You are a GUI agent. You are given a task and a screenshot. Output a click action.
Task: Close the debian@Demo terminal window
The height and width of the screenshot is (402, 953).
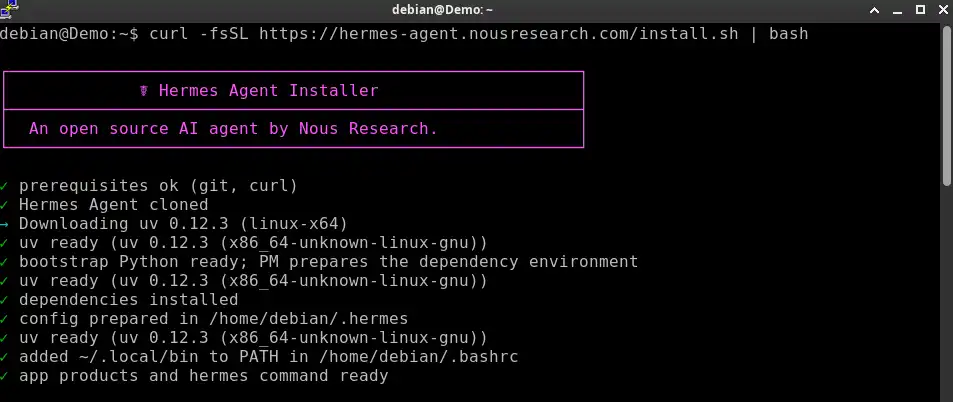(x=943, y=10)
